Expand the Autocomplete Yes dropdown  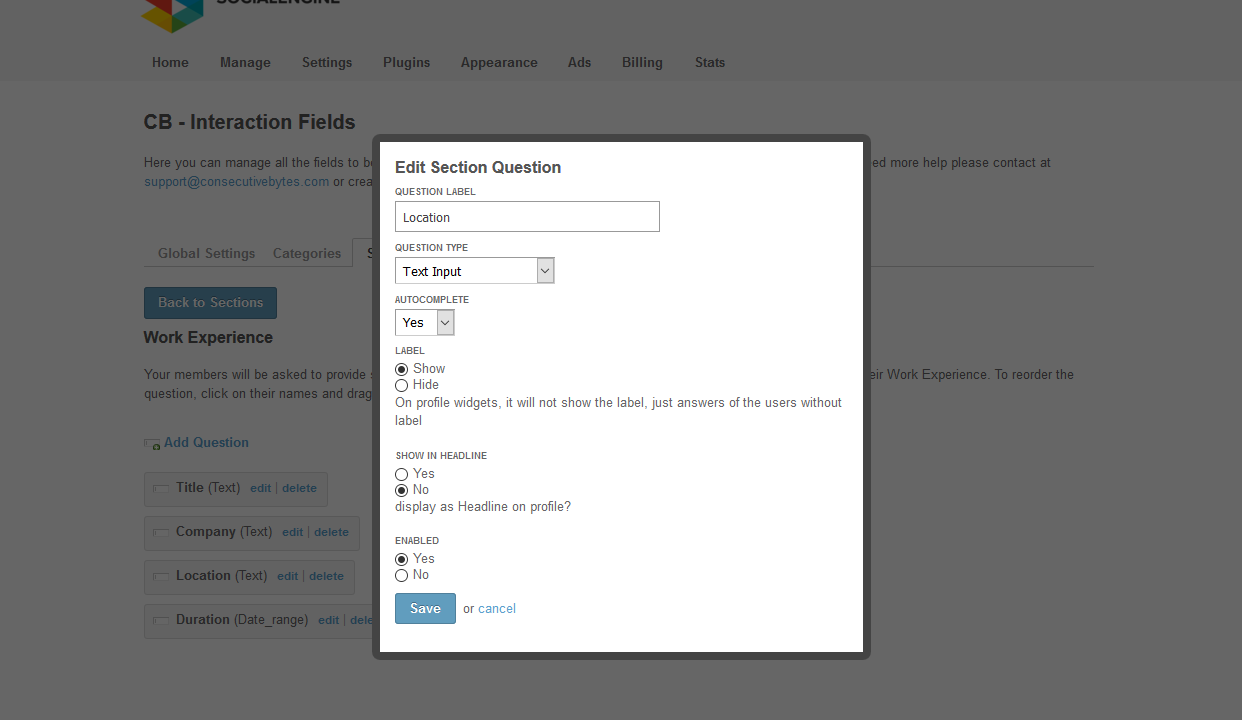click(424, 322)
